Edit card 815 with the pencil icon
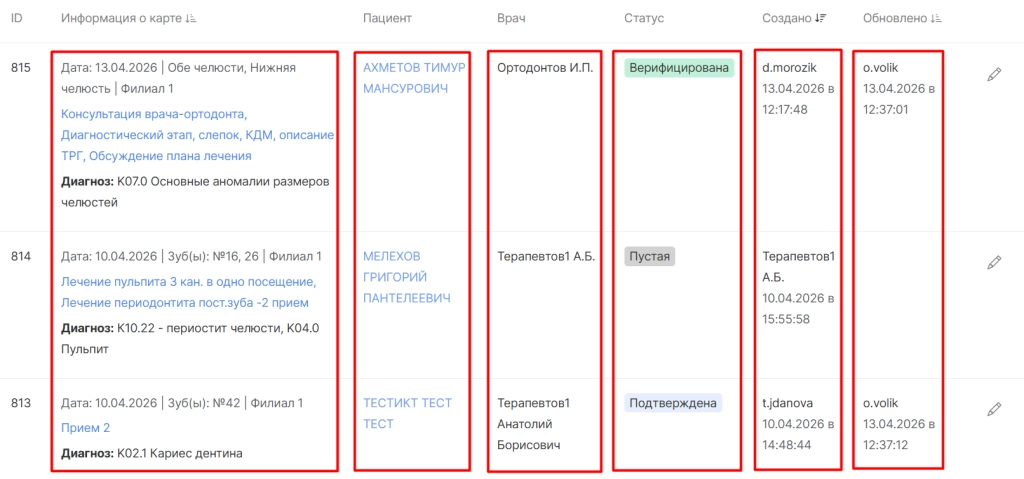 (994, 75)
